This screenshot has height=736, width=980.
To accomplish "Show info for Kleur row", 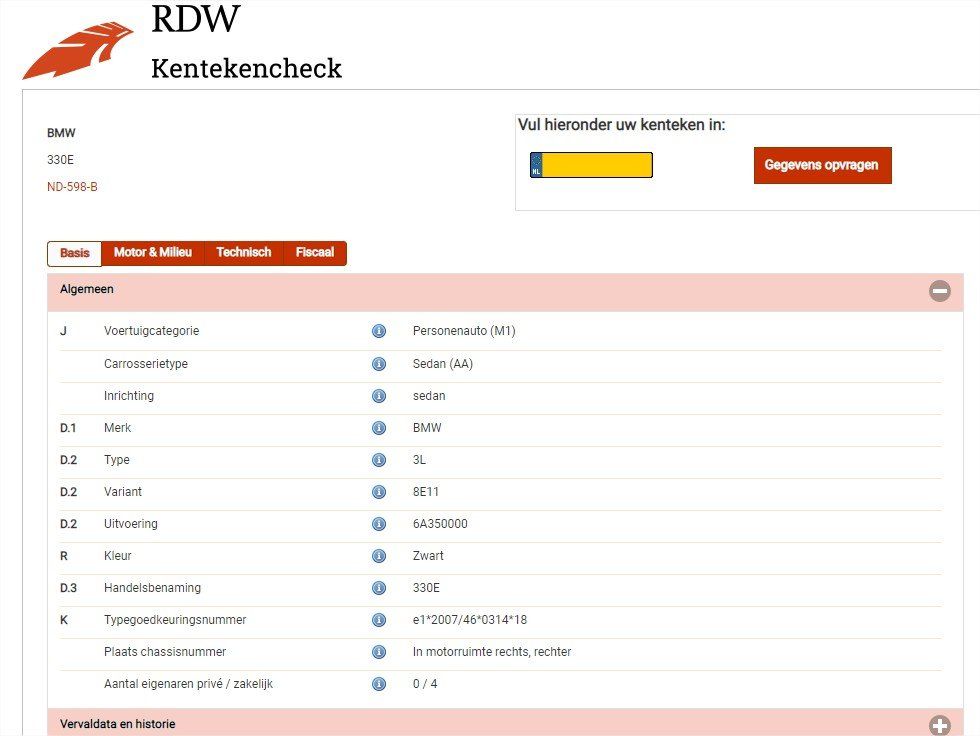I will (x=379, y=556).
